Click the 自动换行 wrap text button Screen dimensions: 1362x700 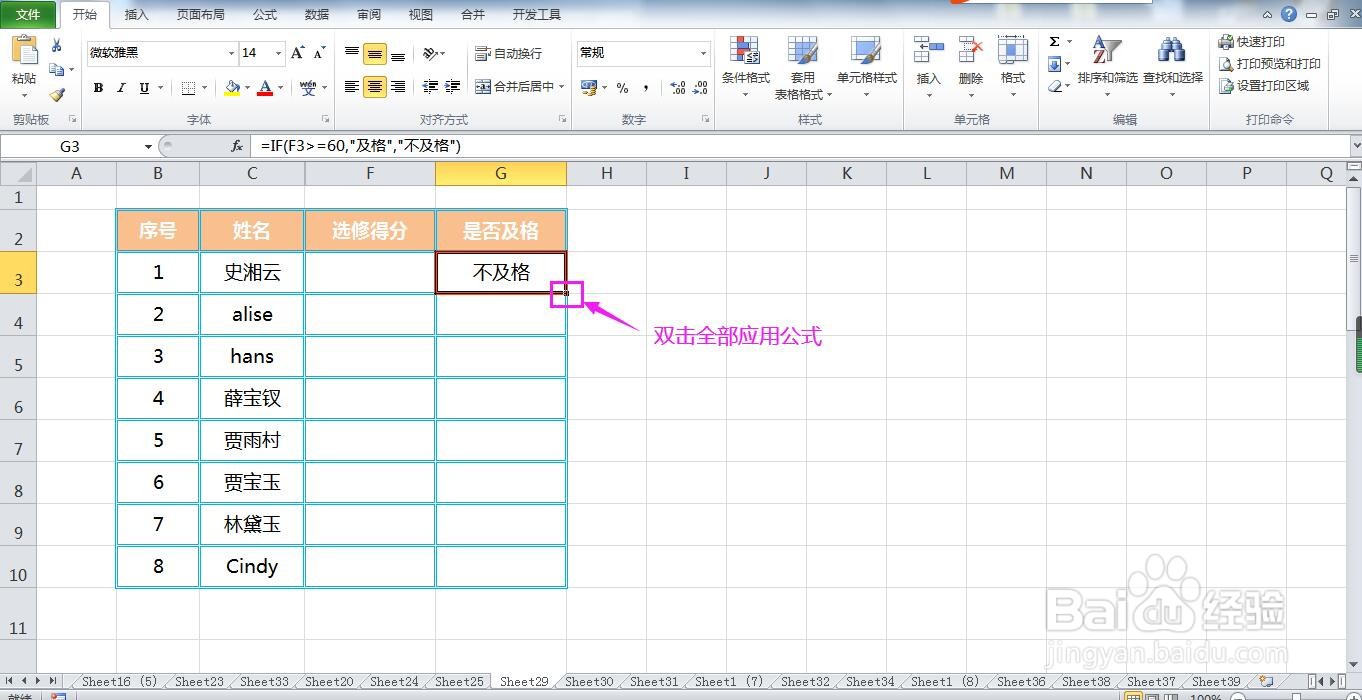coord(508,54)
